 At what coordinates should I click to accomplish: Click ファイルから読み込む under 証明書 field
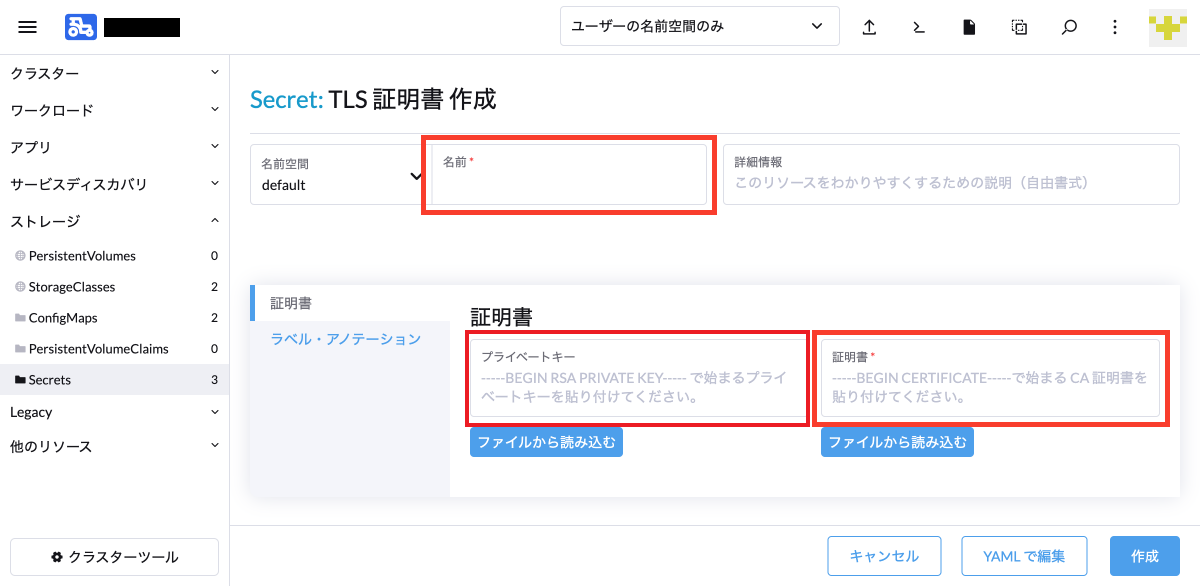pos(897,442)
